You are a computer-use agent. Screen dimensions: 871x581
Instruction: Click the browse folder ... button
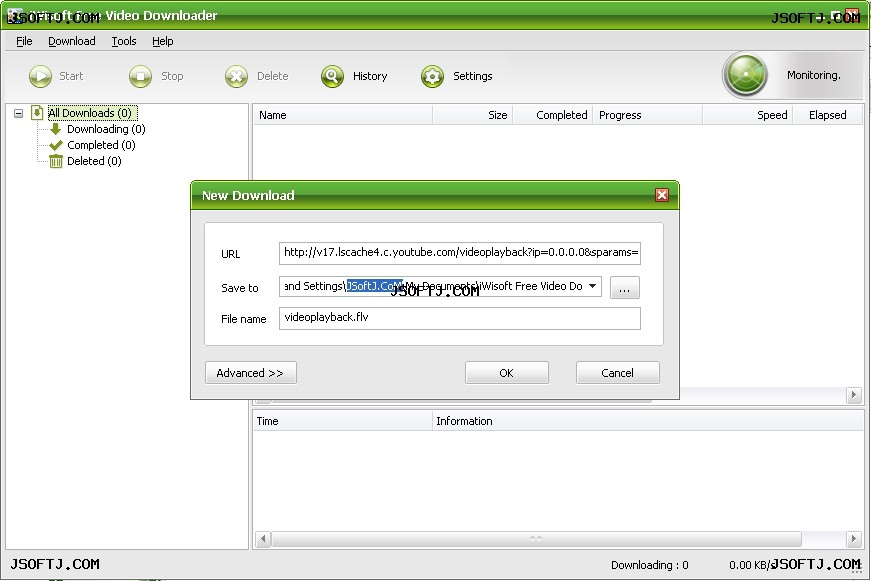624,288
